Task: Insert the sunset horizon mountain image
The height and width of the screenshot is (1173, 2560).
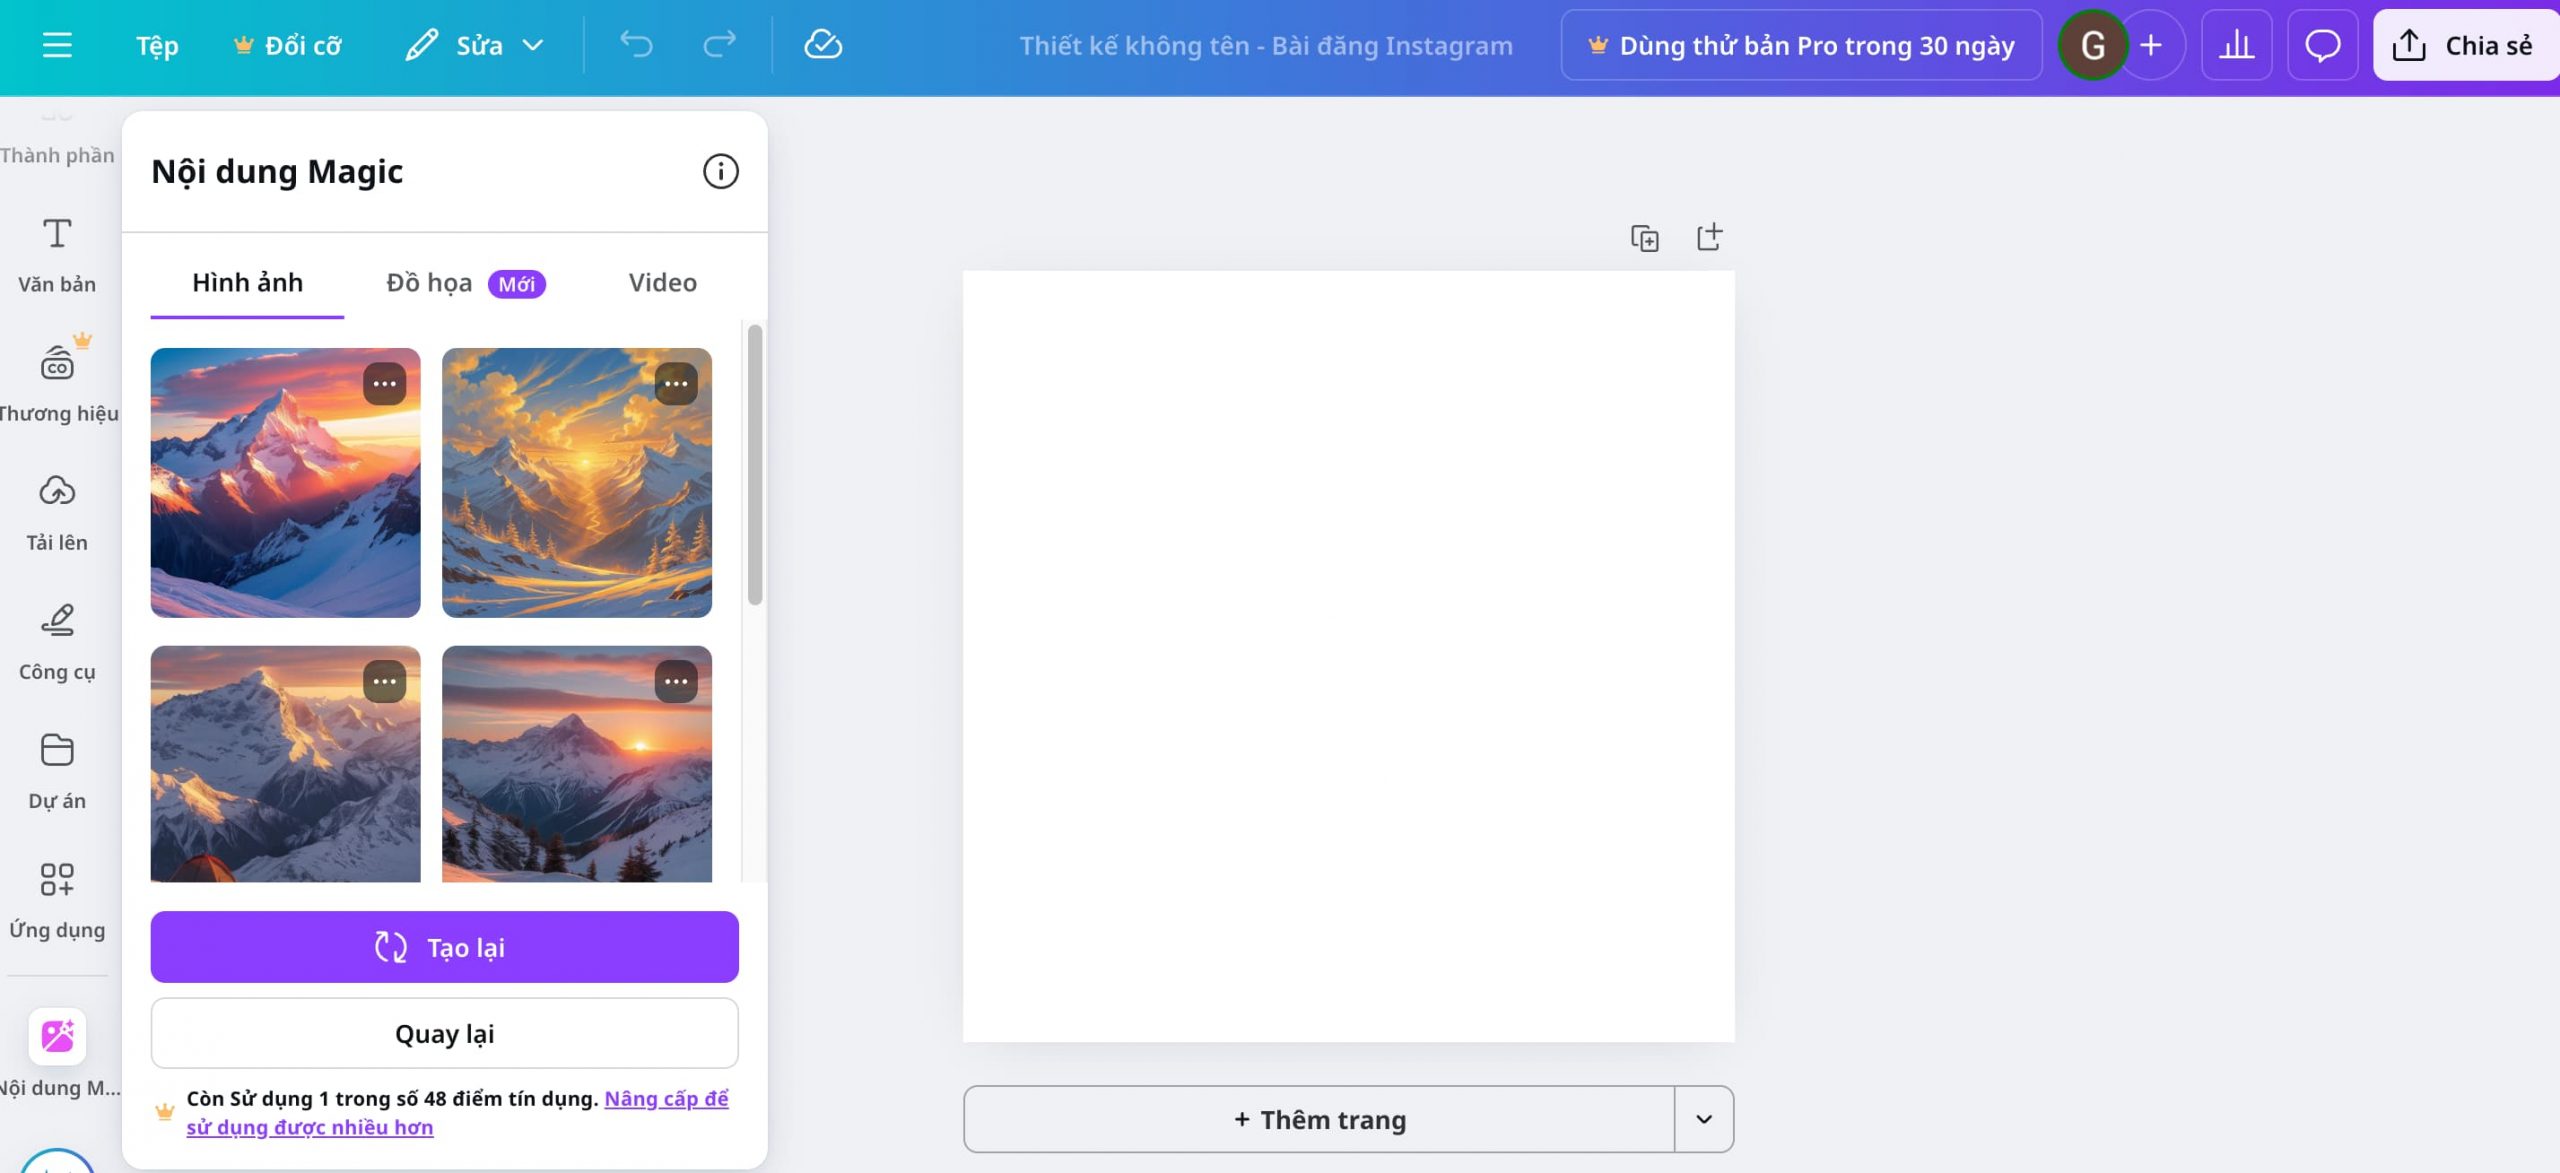Action: (577, 764)
